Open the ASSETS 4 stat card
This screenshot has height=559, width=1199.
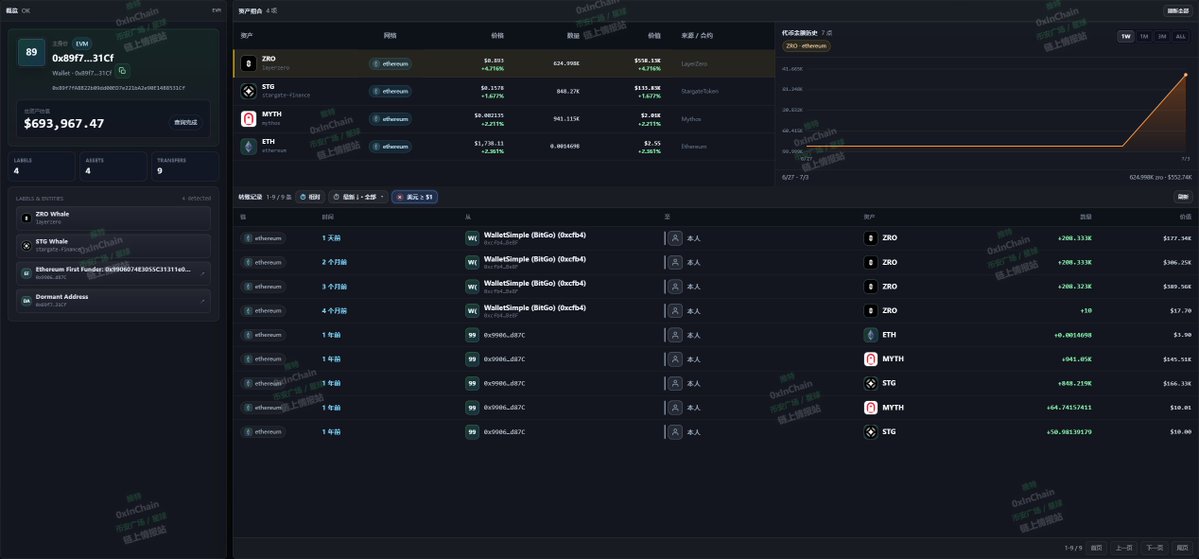click(x=112, y=167)
